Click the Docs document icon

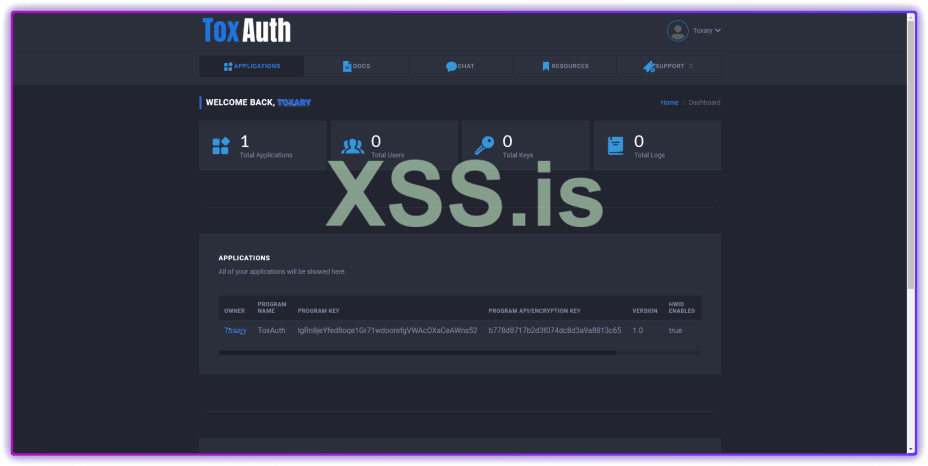347,66
